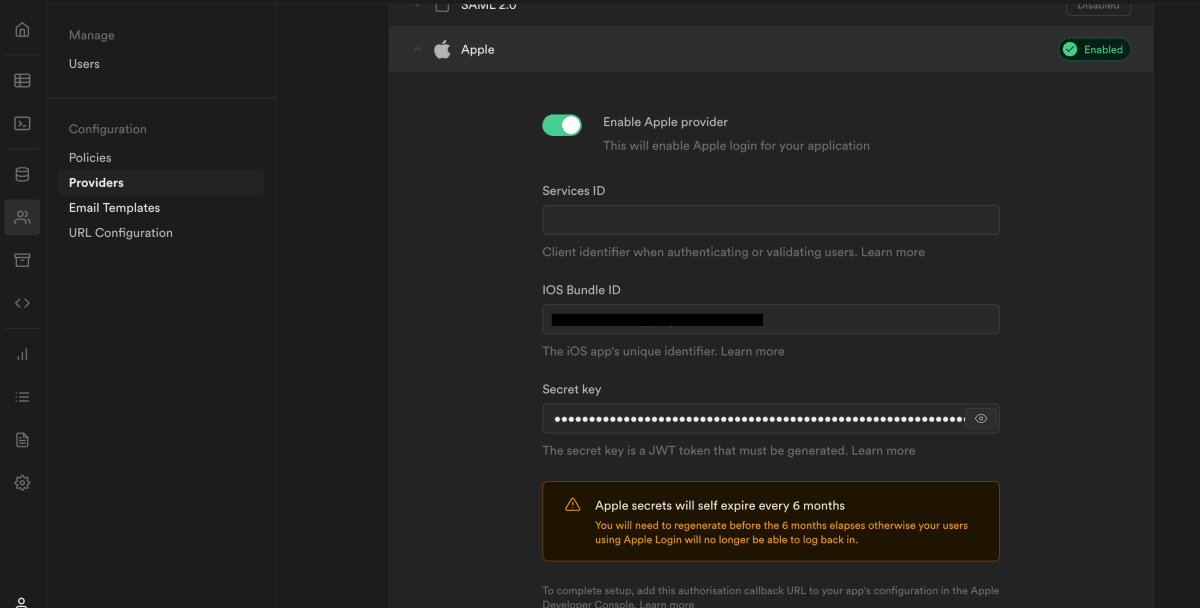Collapse the Apple provider section
Viewport: 1200px width, 608px height.
coord(418,50)
